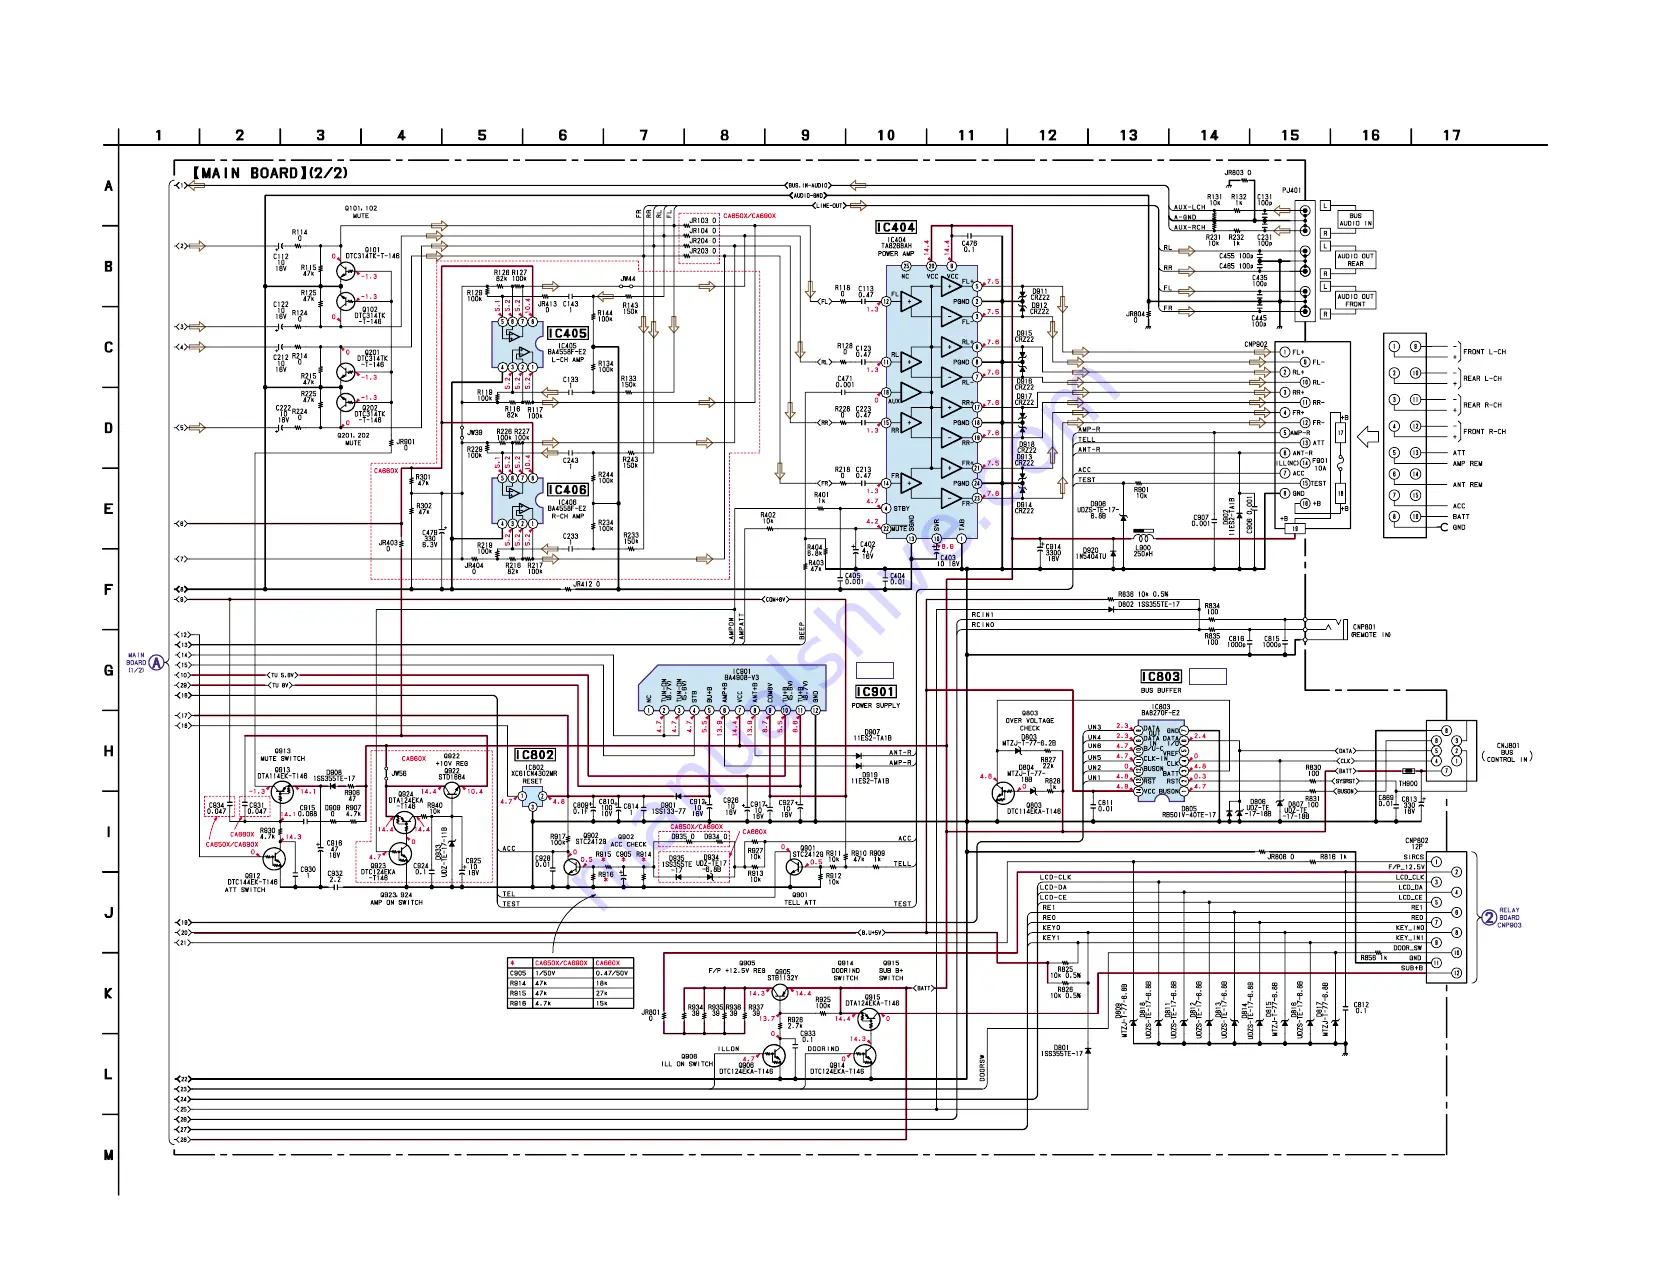This screenshot has height=1263, width=1680.
Task: Click the POWER SUPPLY caption under IC901
Action: [876, 706]
